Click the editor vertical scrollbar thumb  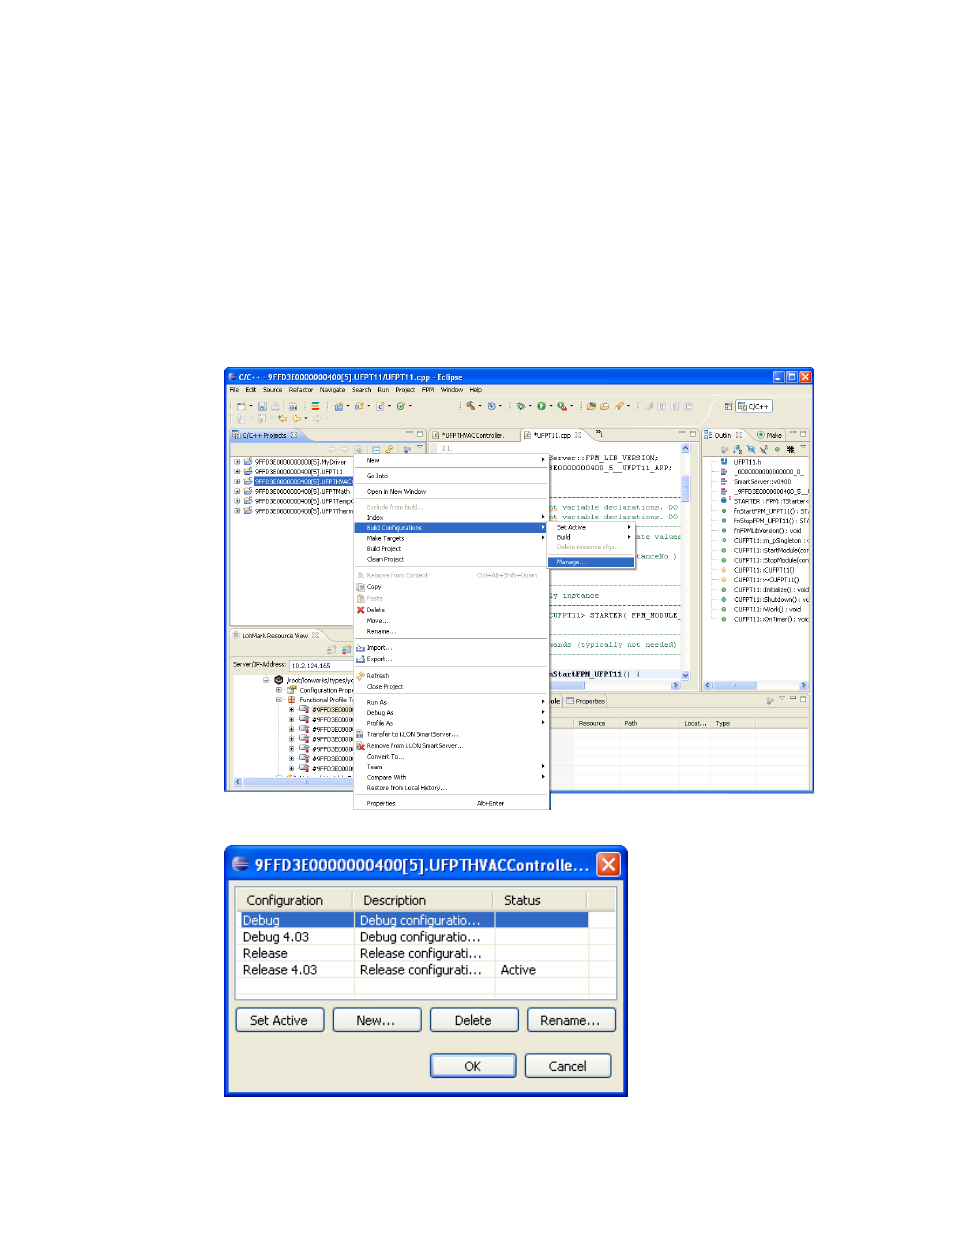click(x=686, y=488)
